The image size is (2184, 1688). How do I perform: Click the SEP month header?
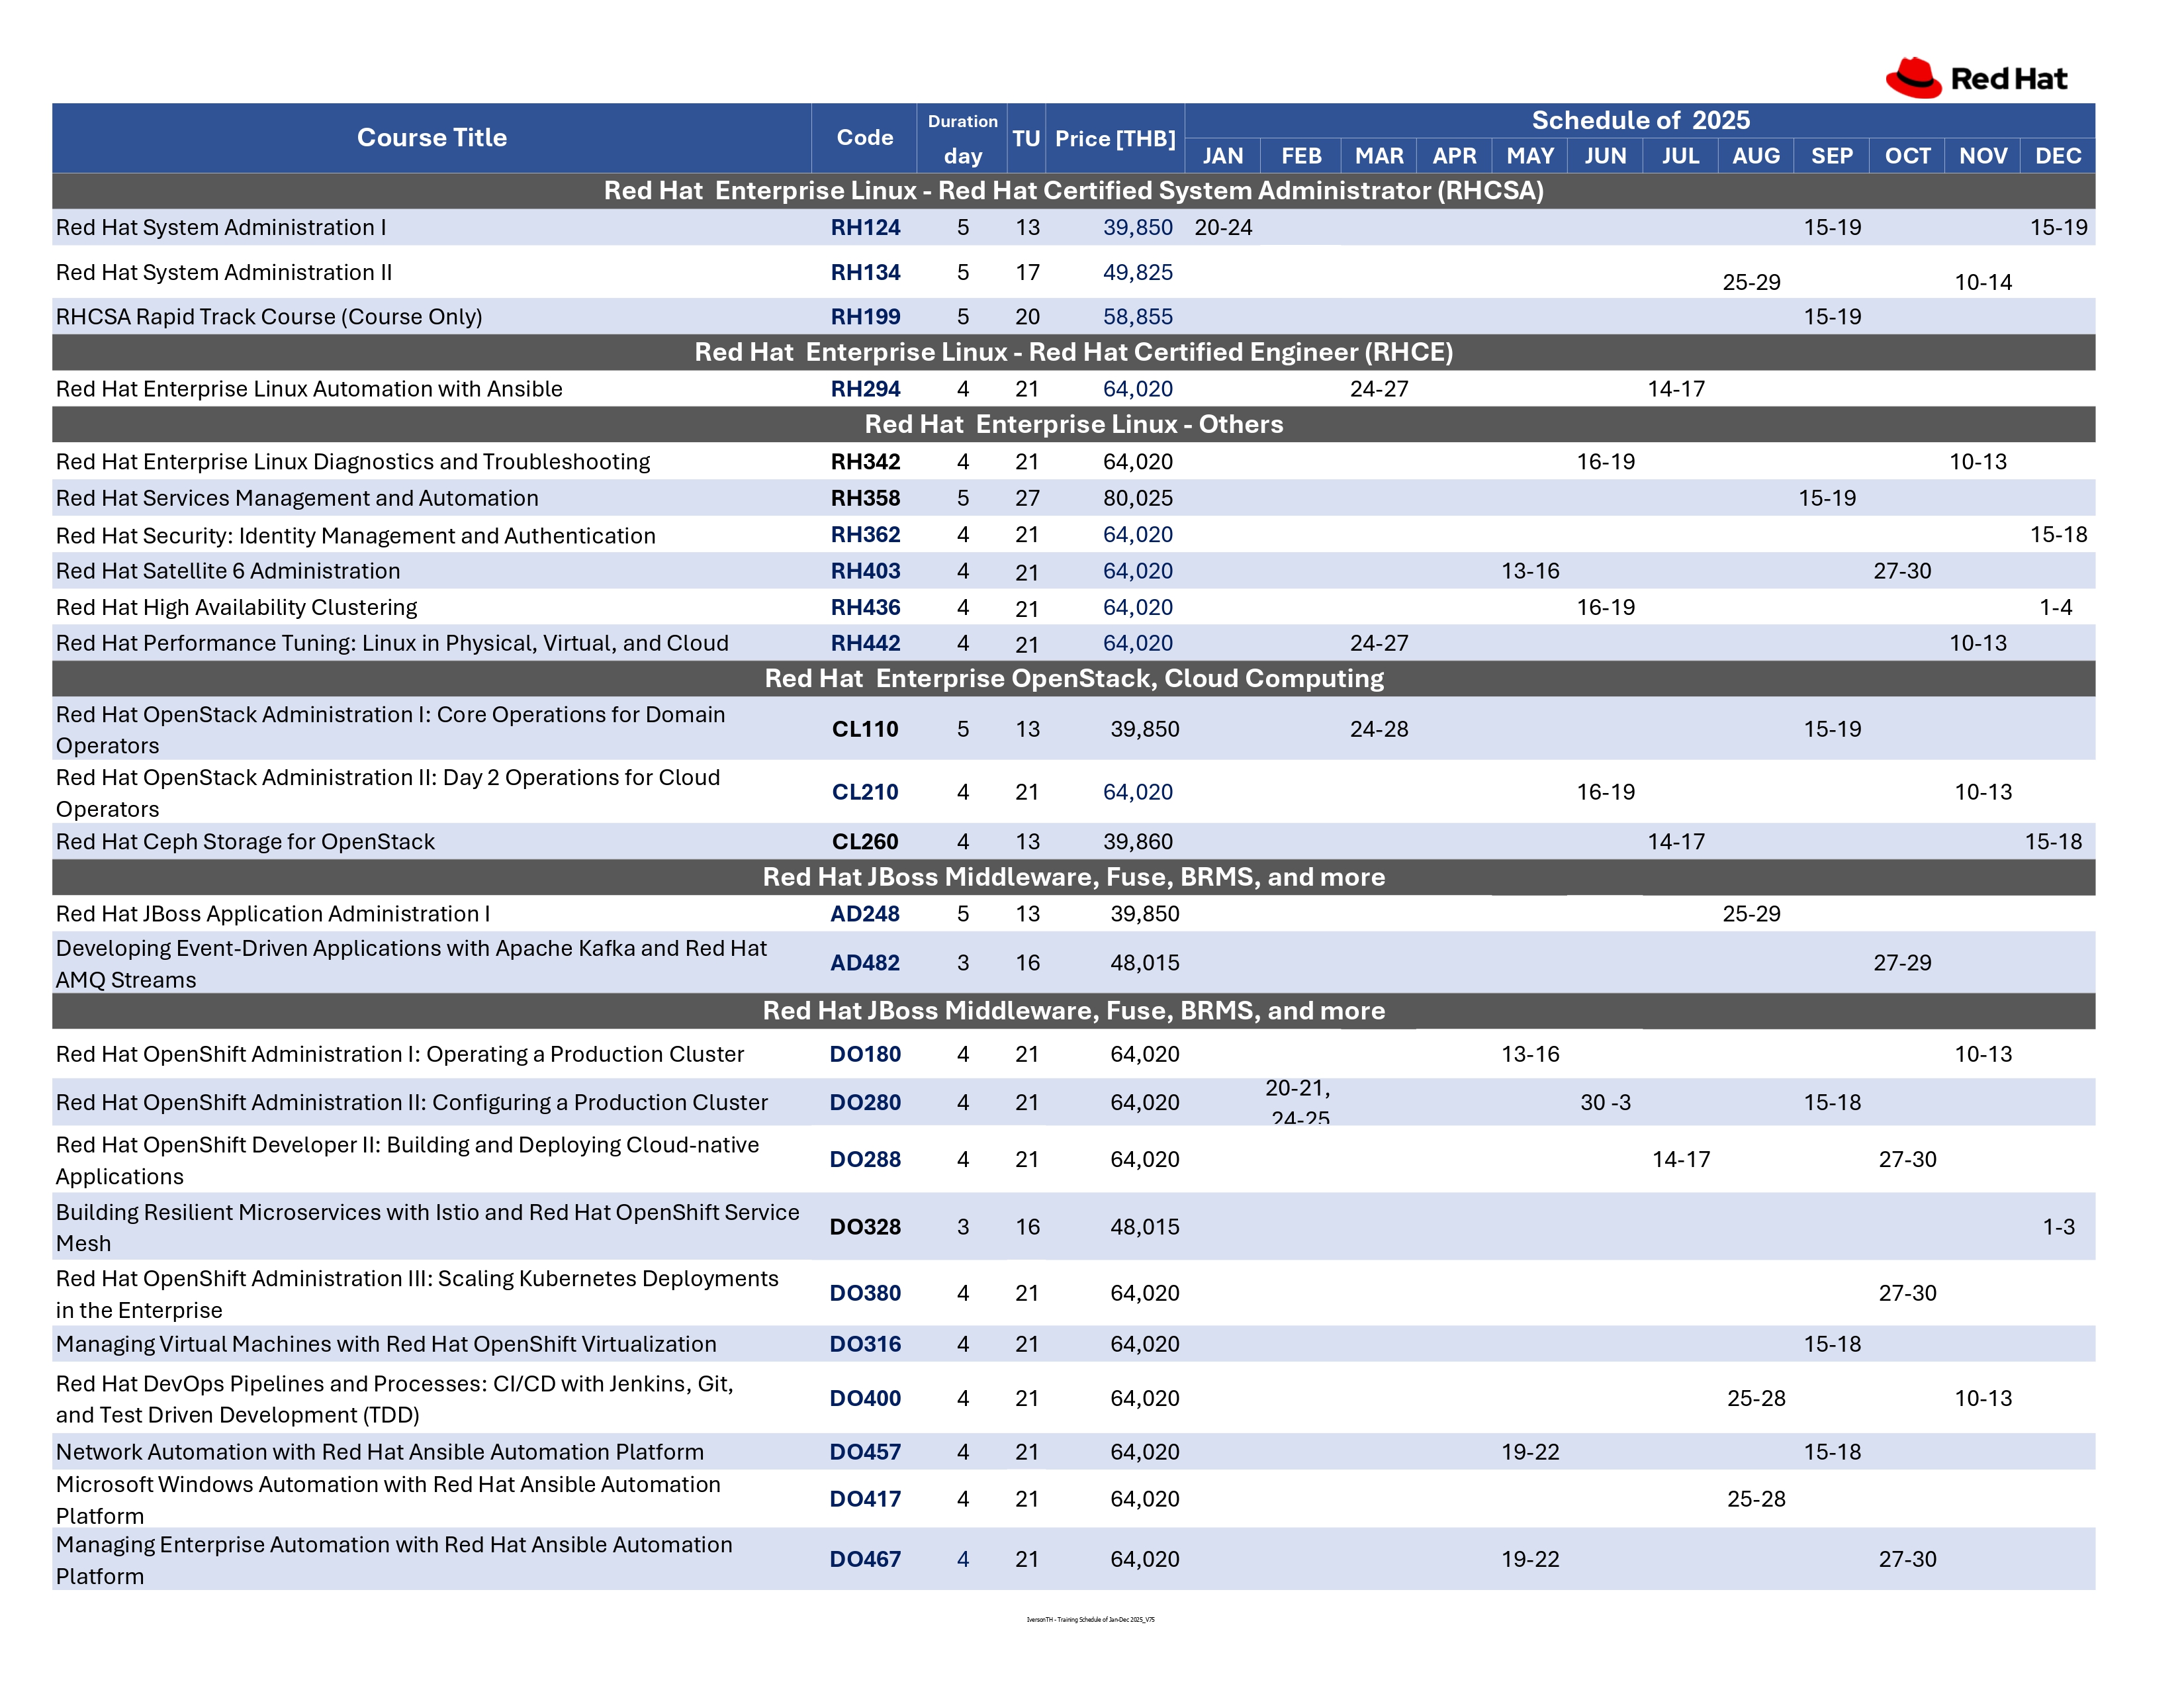[x=1831, y=156]
